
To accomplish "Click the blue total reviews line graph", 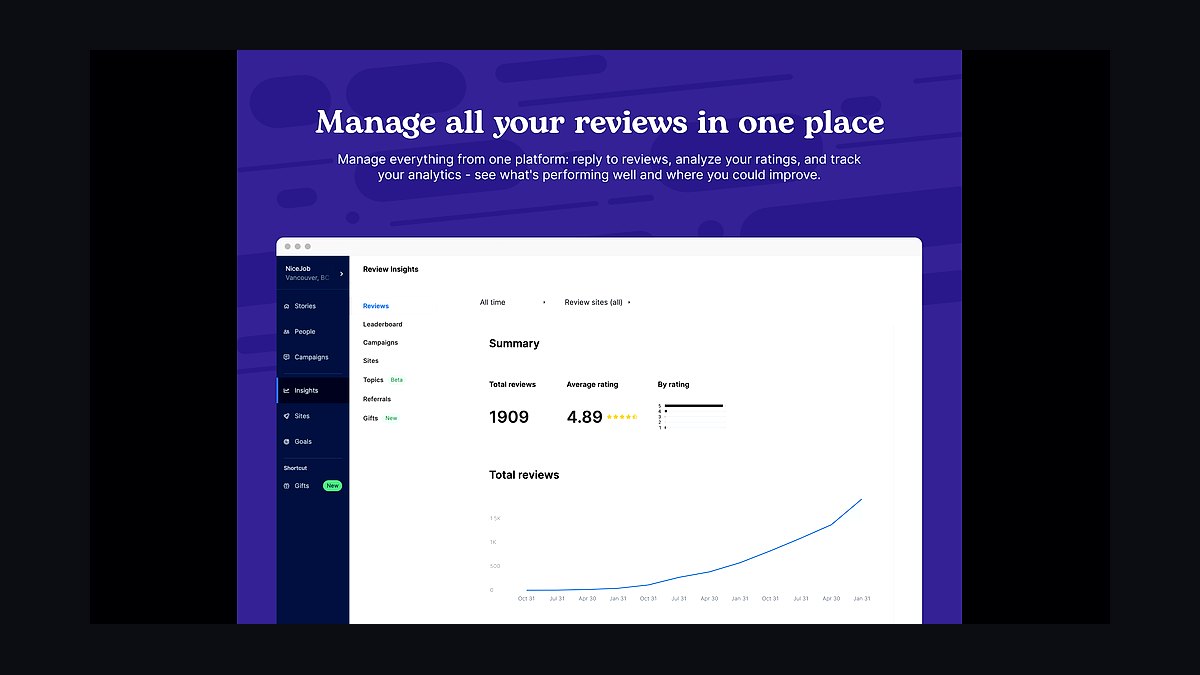I will [x=694, y=546].
